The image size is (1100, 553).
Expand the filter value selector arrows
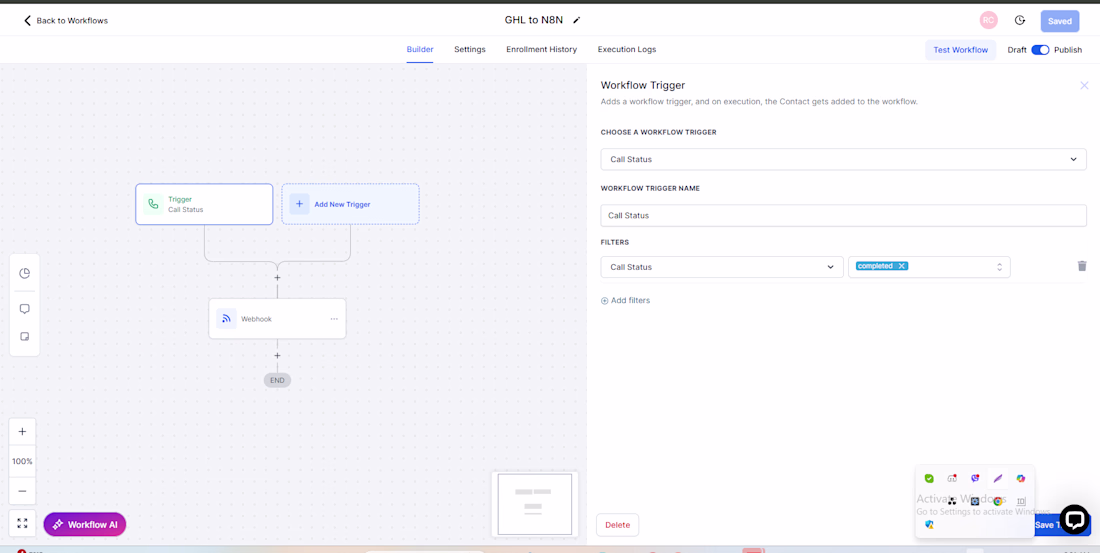999,267
